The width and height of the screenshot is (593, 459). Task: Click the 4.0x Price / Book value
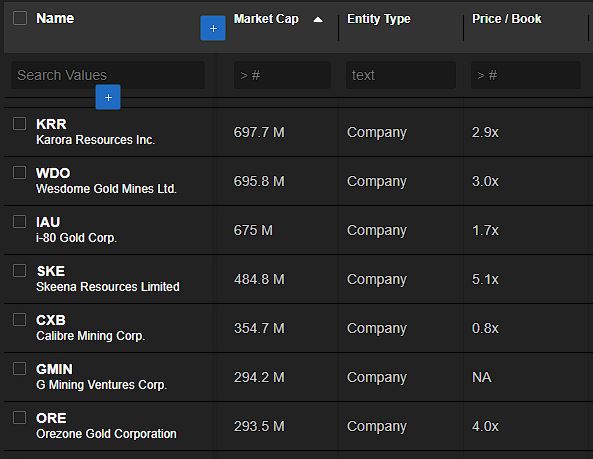tap(485, 426)
